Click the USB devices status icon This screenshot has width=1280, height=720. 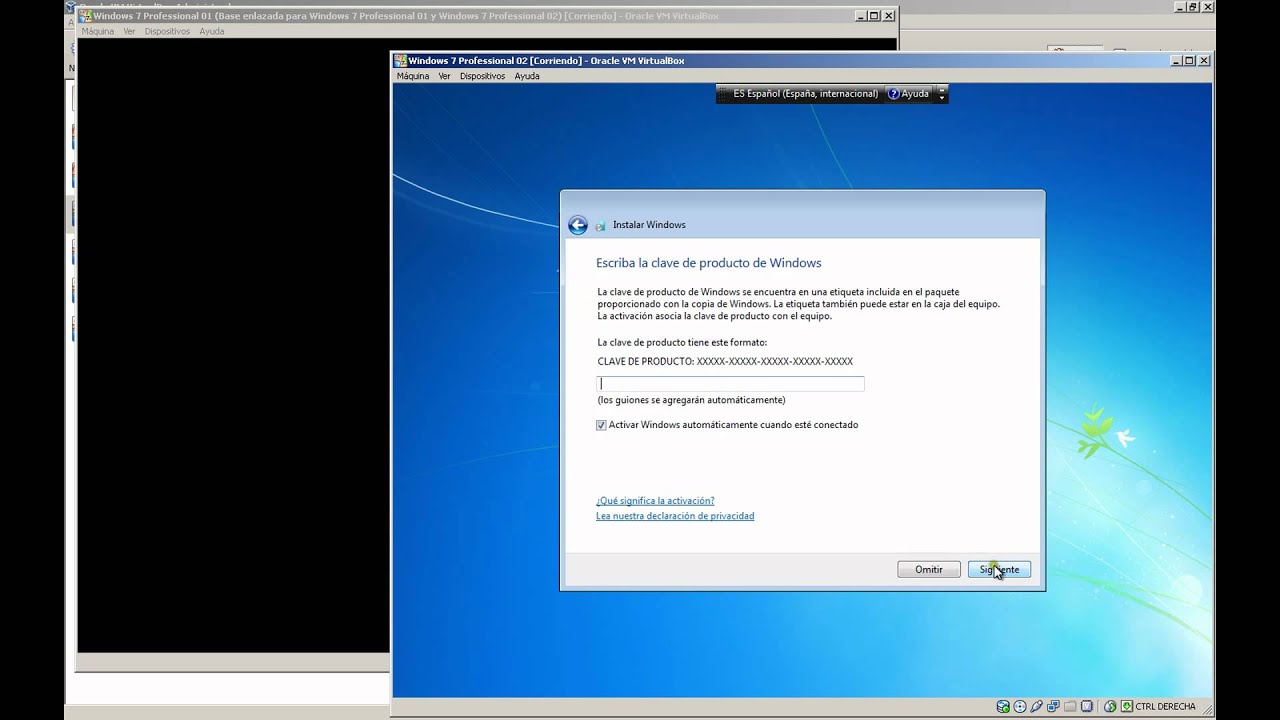tap(1037, 706)
